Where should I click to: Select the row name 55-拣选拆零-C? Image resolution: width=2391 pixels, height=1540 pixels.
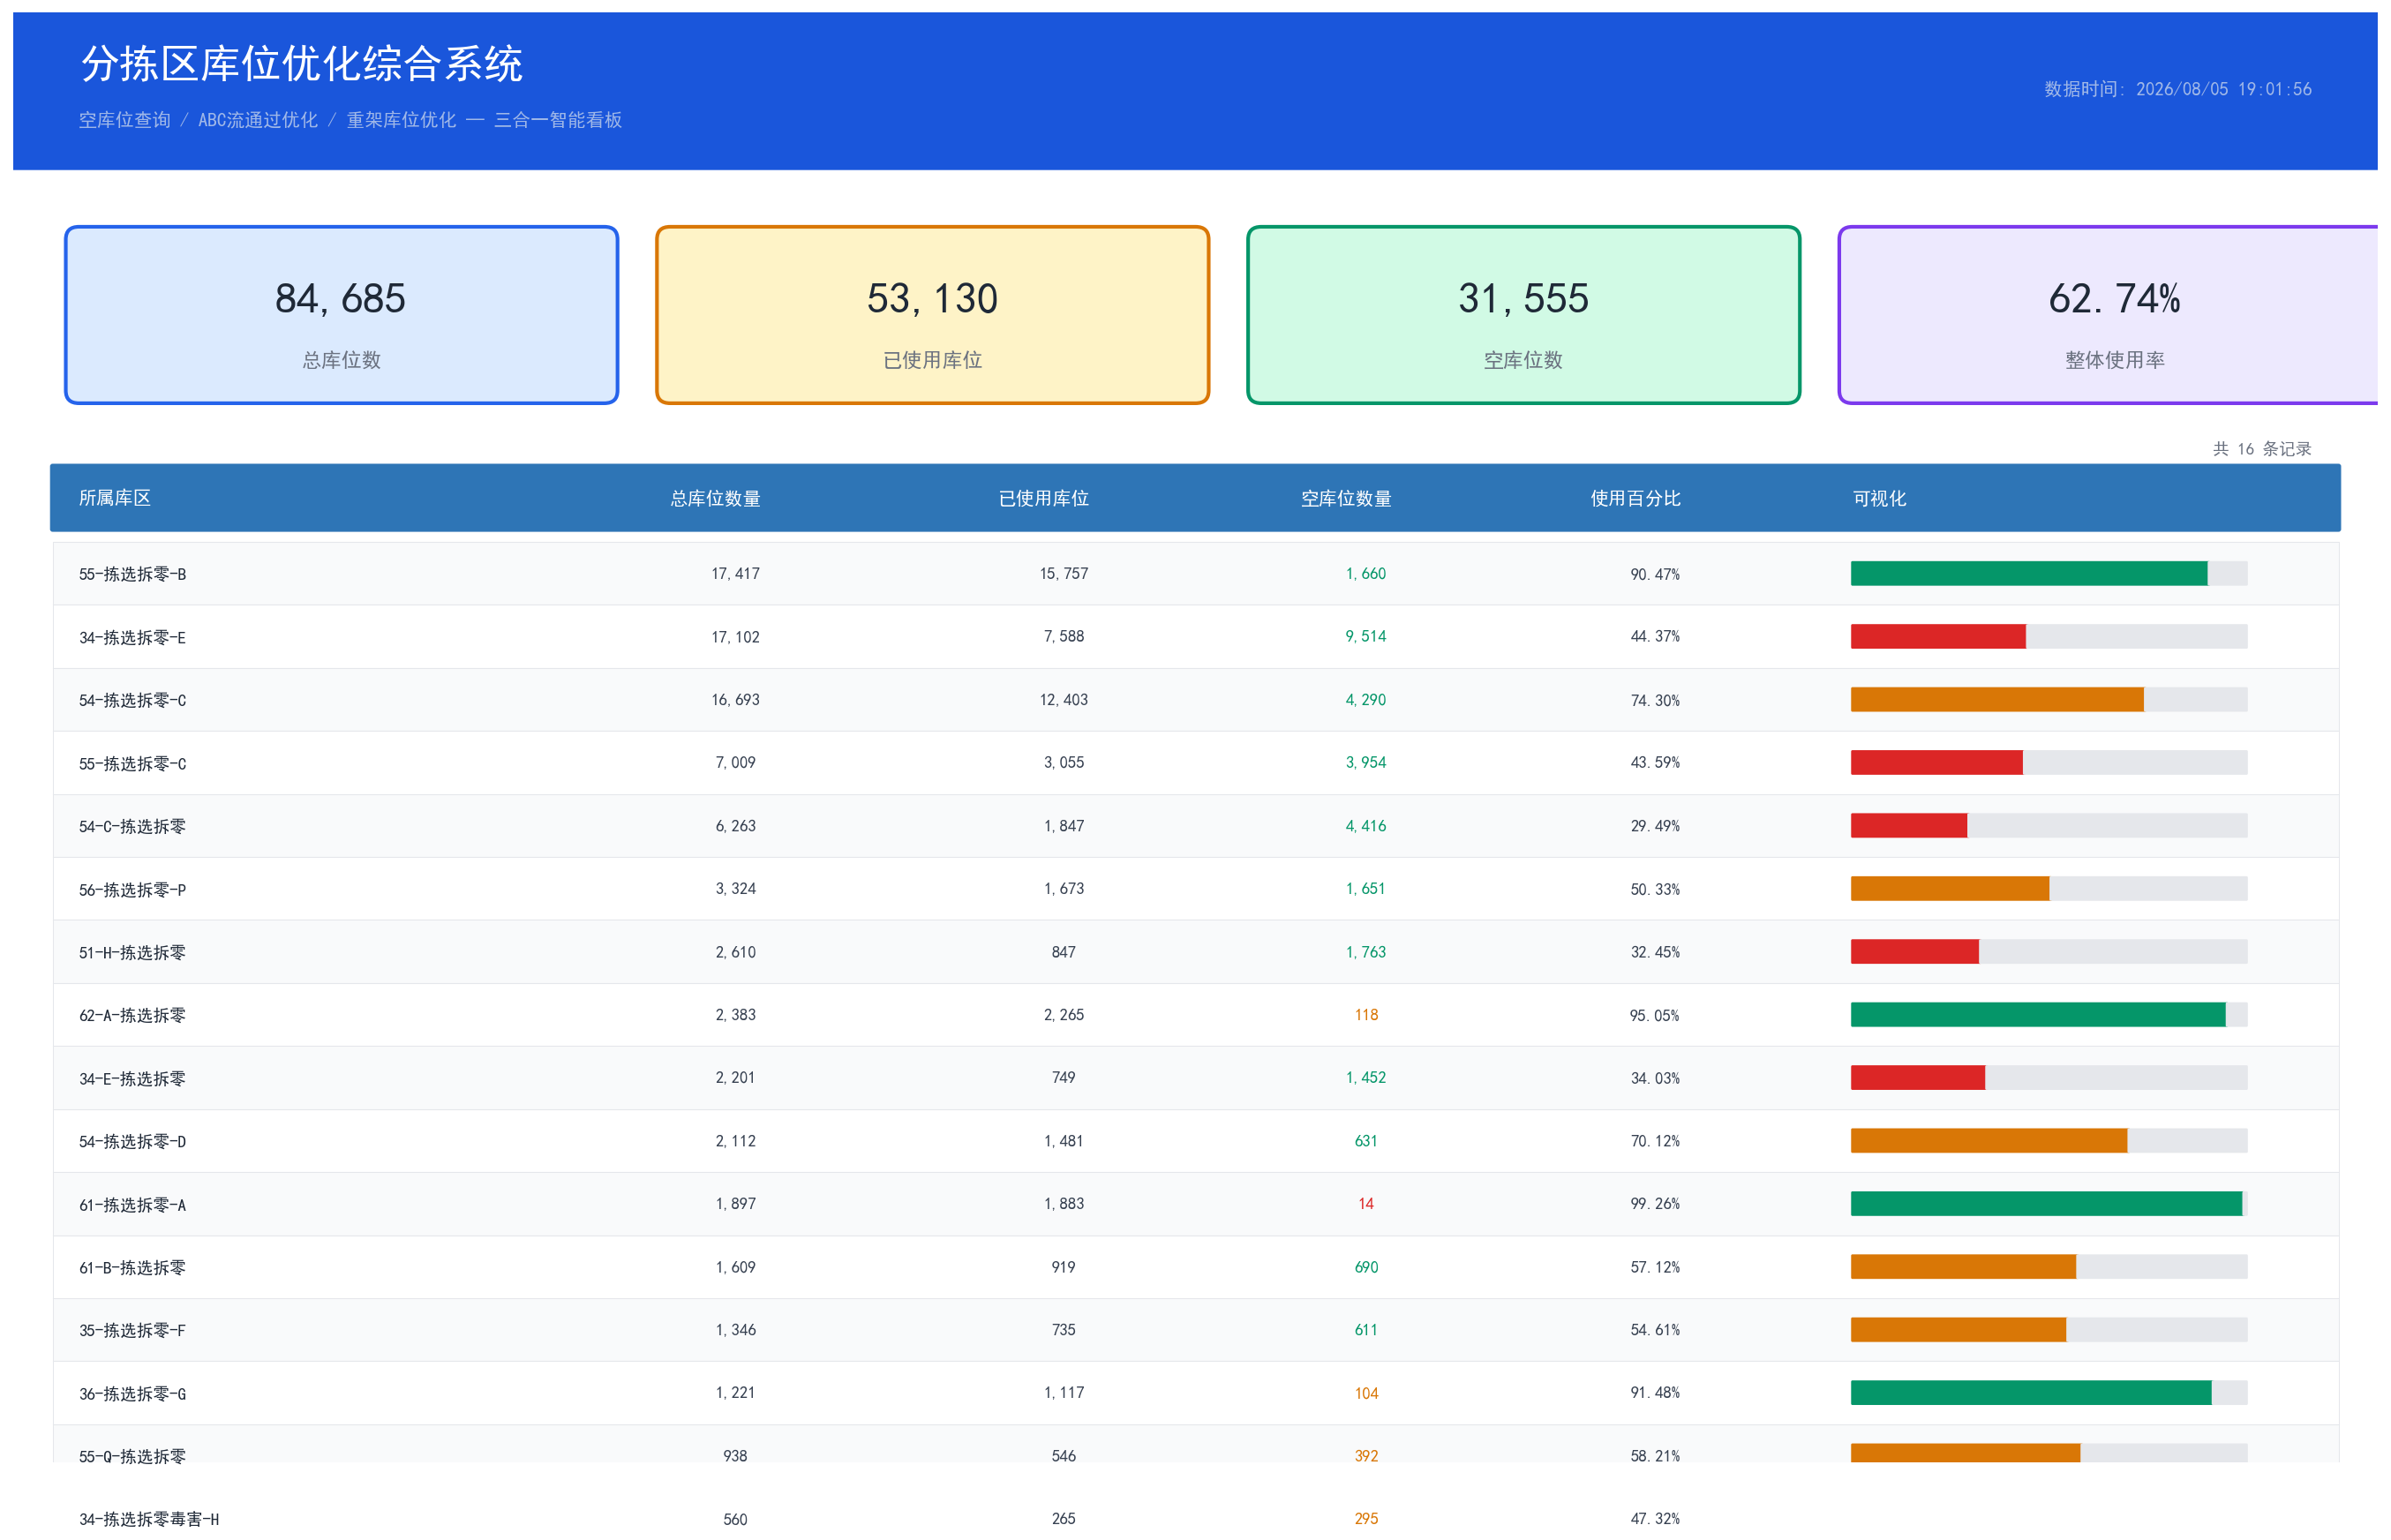(x=132, y=763)
